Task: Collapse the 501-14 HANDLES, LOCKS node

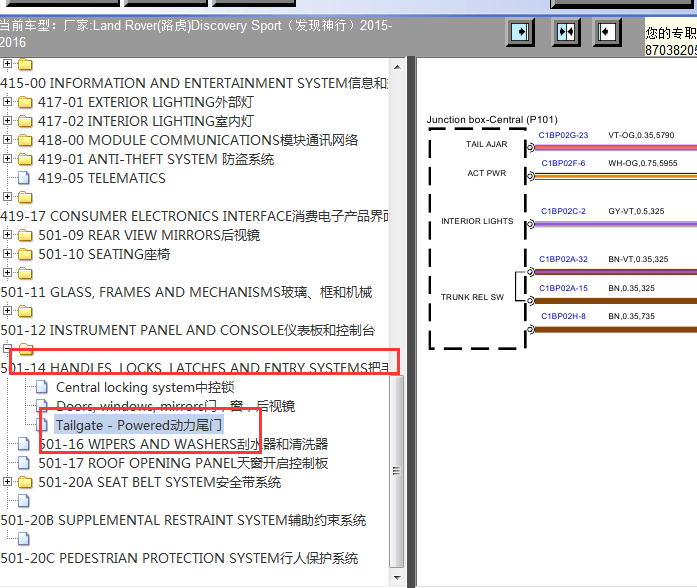Action: pos(7,348)
